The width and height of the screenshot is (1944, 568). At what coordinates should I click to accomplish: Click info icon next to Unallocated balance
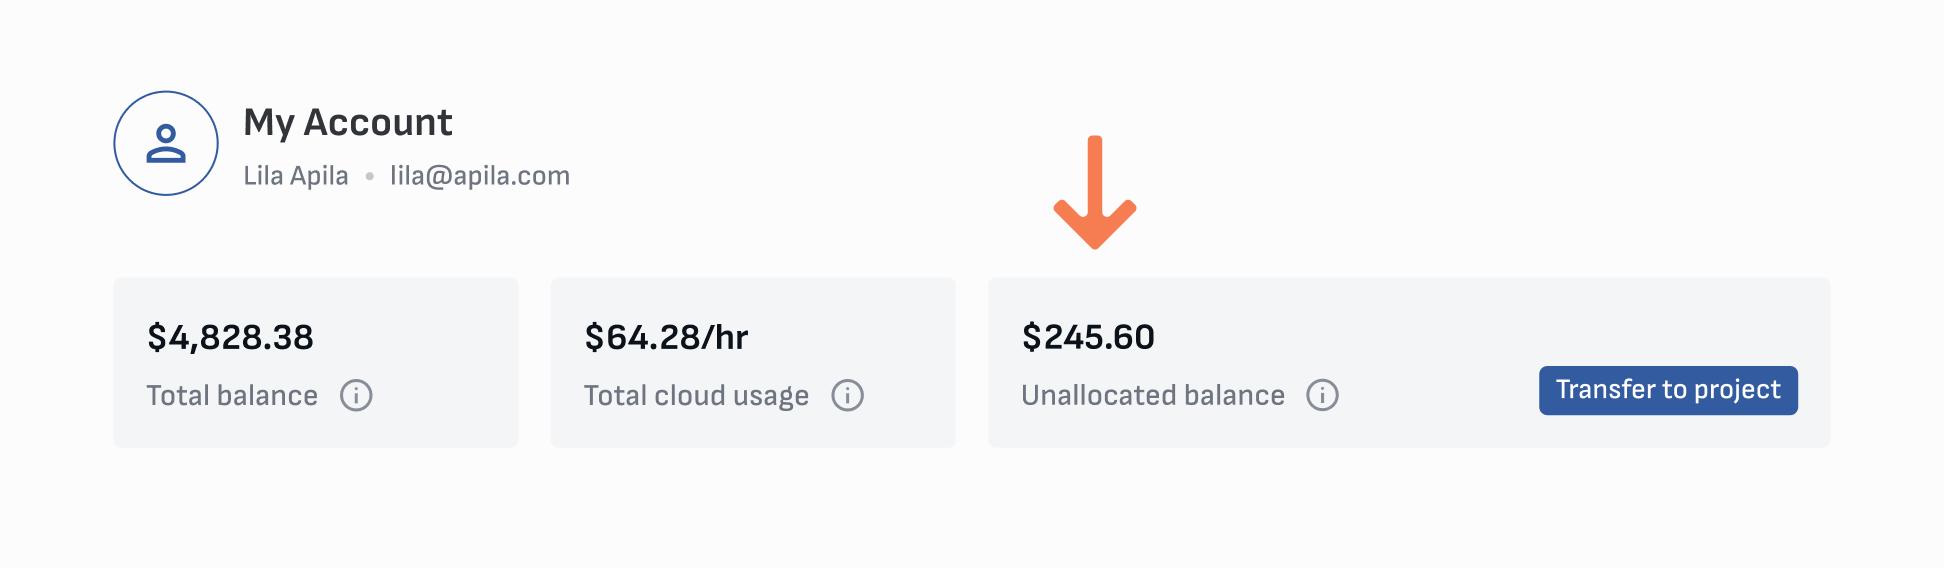coord(1322,395)
